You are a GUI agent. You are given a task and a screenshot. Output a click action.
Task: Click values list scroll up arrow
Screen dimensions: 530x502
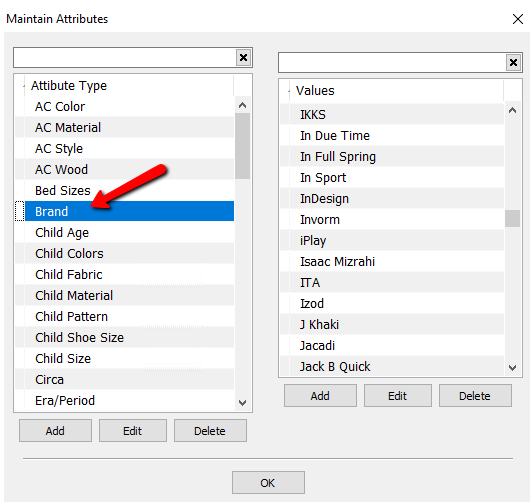512,110
